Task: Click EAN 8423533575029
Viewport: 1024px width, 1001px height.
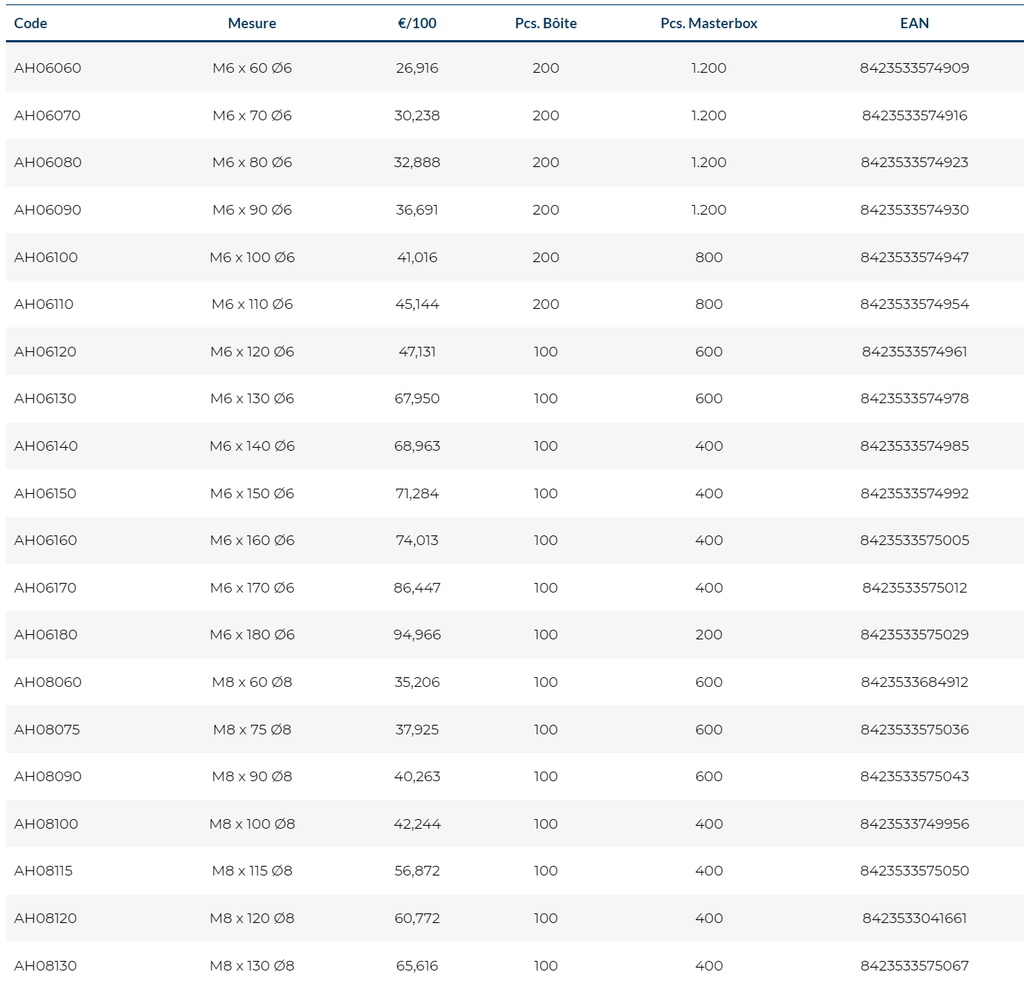Action: coord(914,635)
